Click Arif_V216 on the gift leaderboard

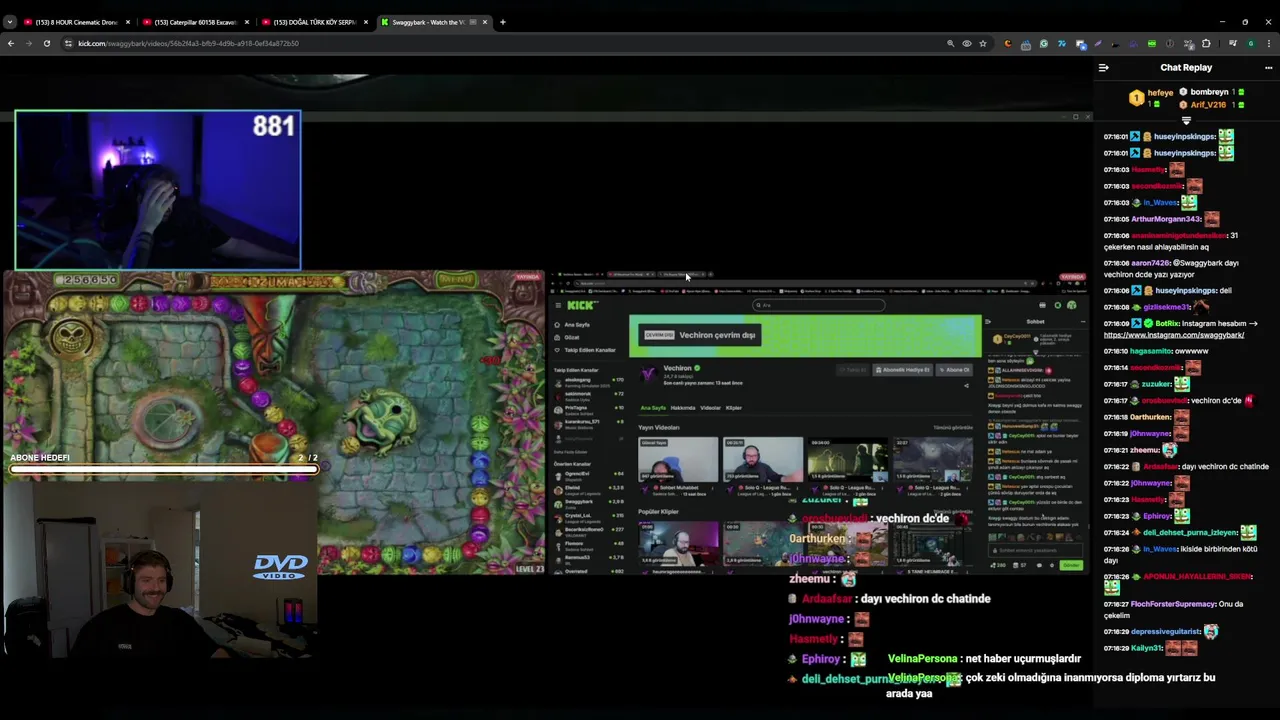click(x=1208, y=105)
